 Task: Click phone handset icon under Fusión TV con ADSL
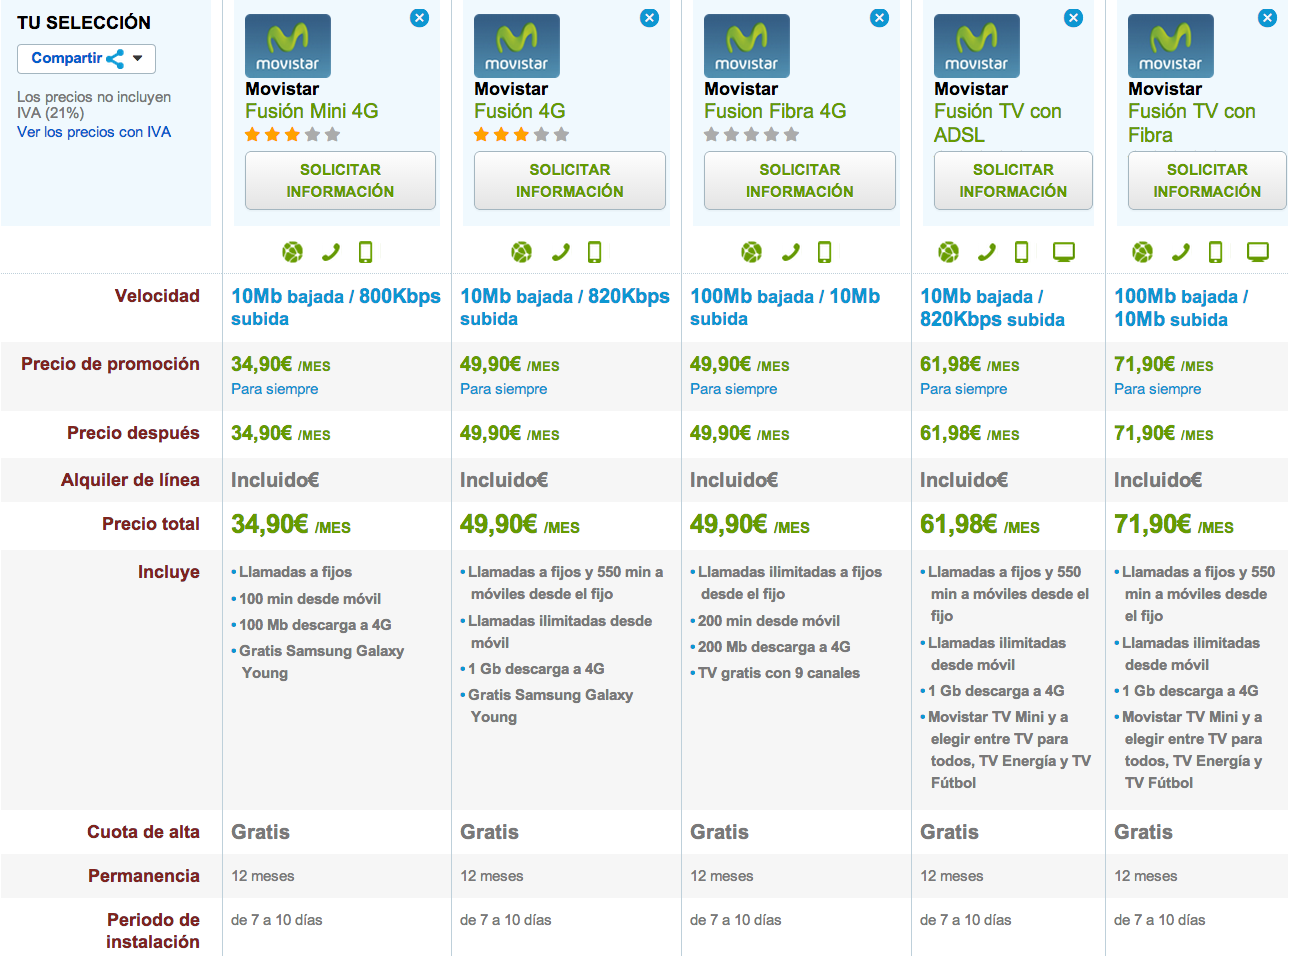[987, 252]
